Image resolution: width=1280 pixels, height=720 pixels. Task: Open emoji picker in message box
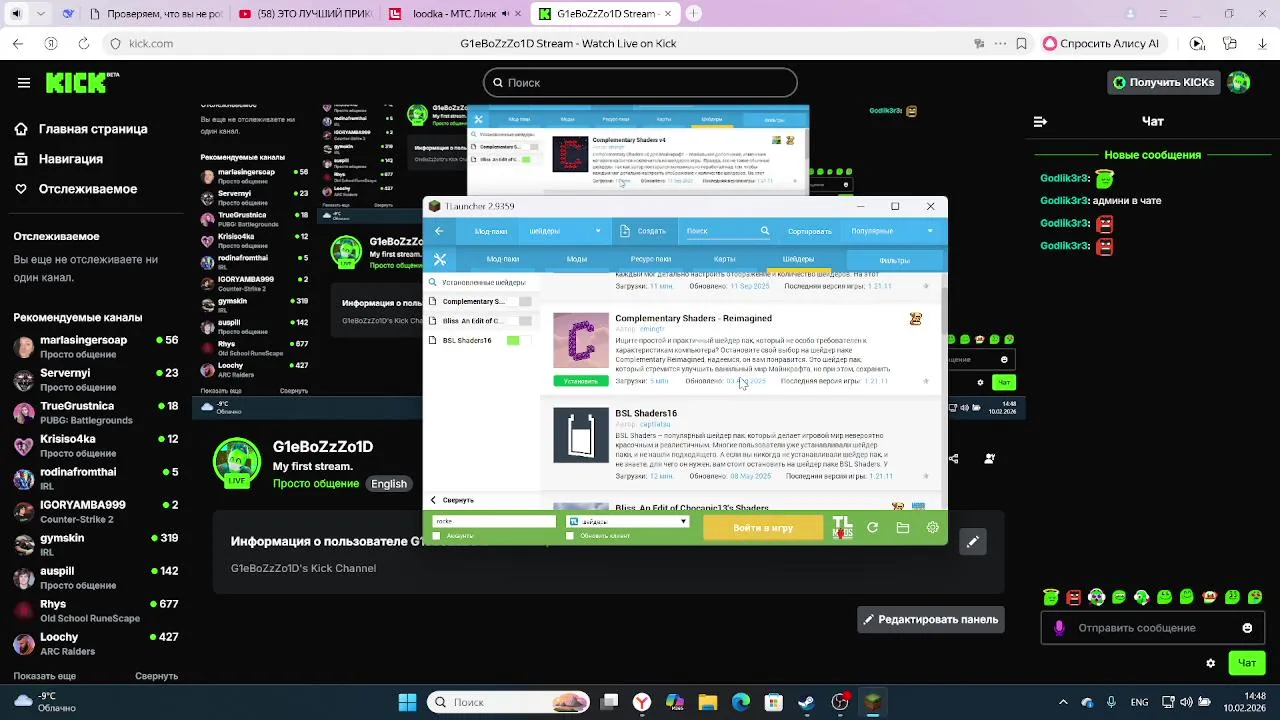[1247, 628]
